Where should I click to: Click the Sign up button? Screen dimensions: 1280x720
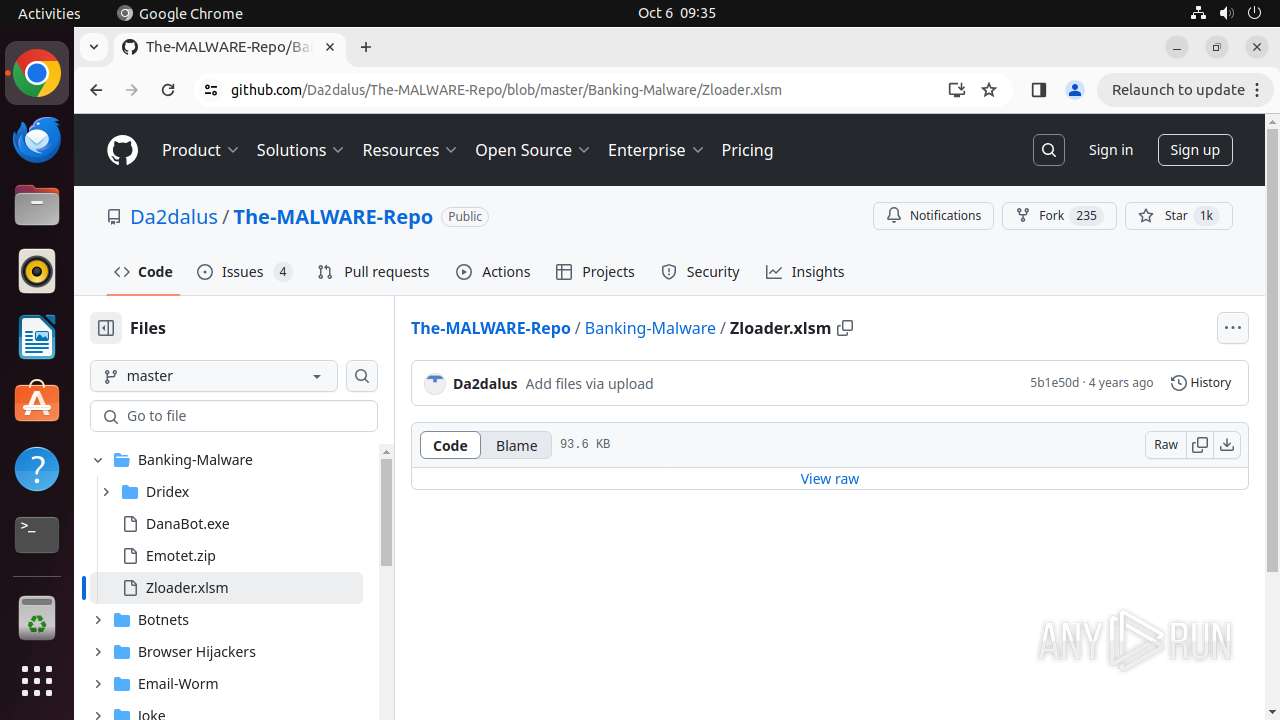pyautogui.click(x=1195, y=150)
